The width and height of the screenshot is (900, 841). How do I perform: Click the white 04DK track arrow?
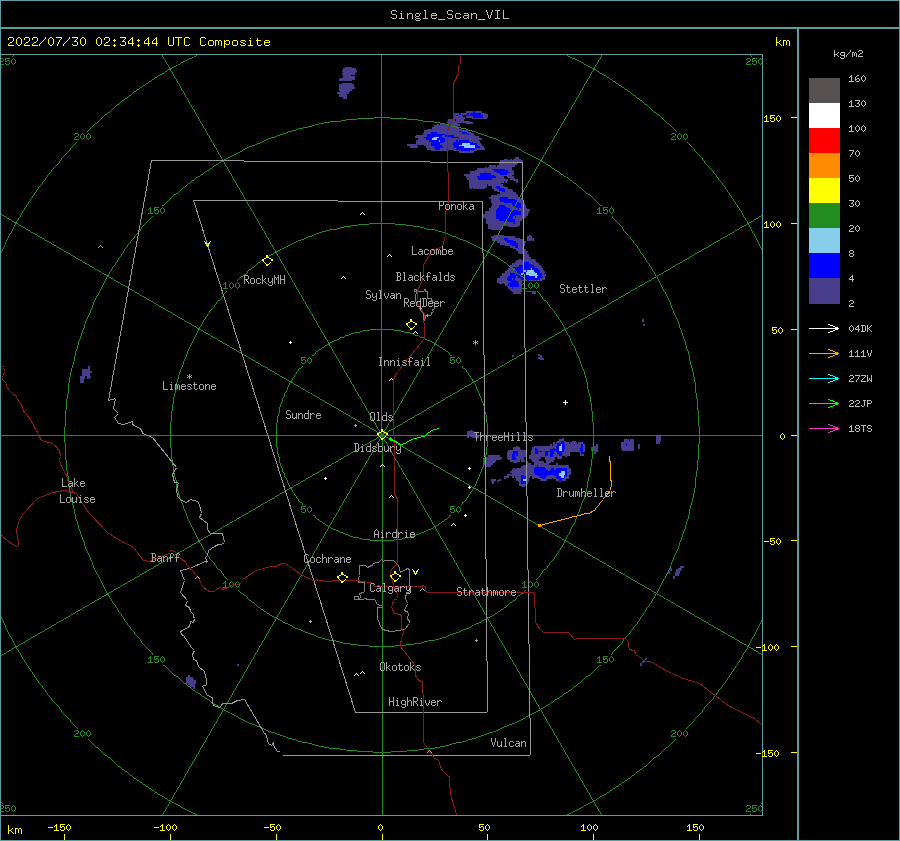(x=824, y=328)
